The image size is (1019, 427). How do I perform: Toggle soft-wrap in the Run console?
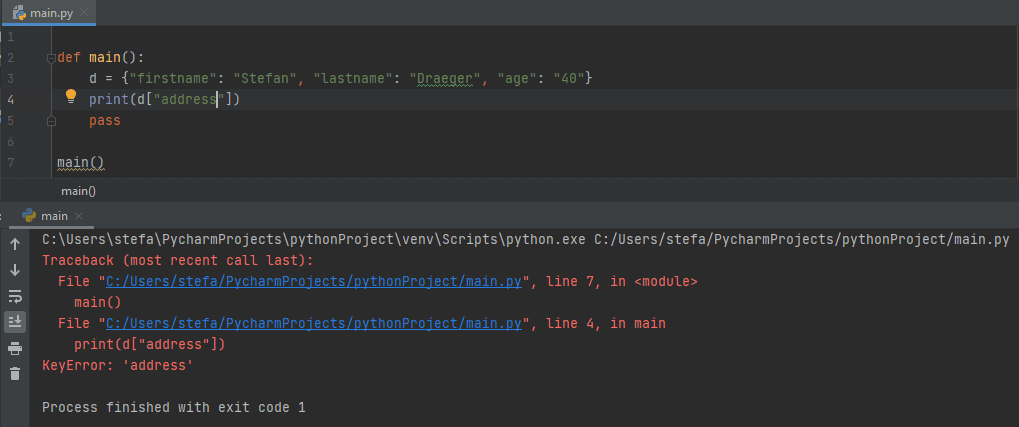coord(15,296)
